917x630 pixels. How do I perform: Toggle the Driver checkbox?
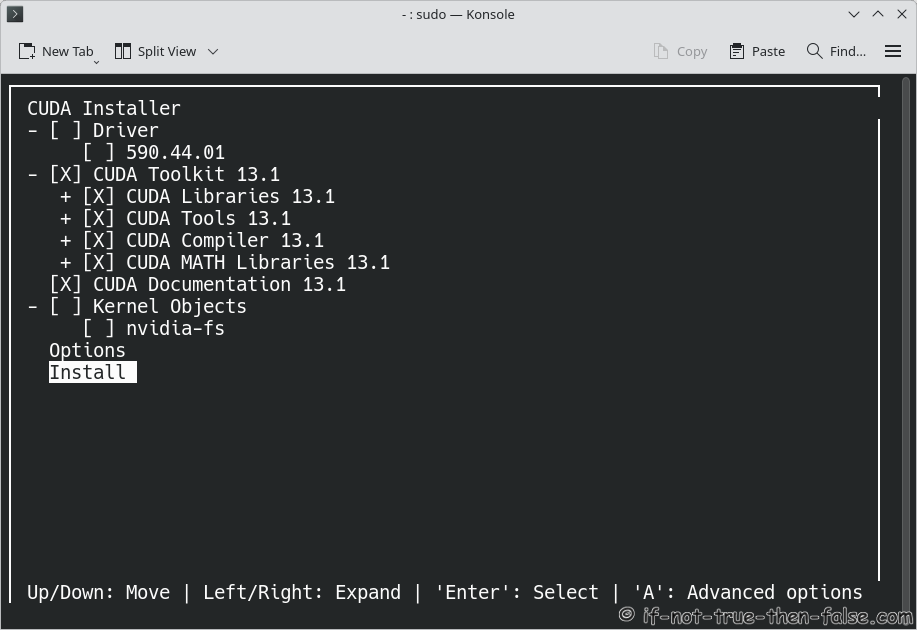pyautogui.click(x=65, y=130)
